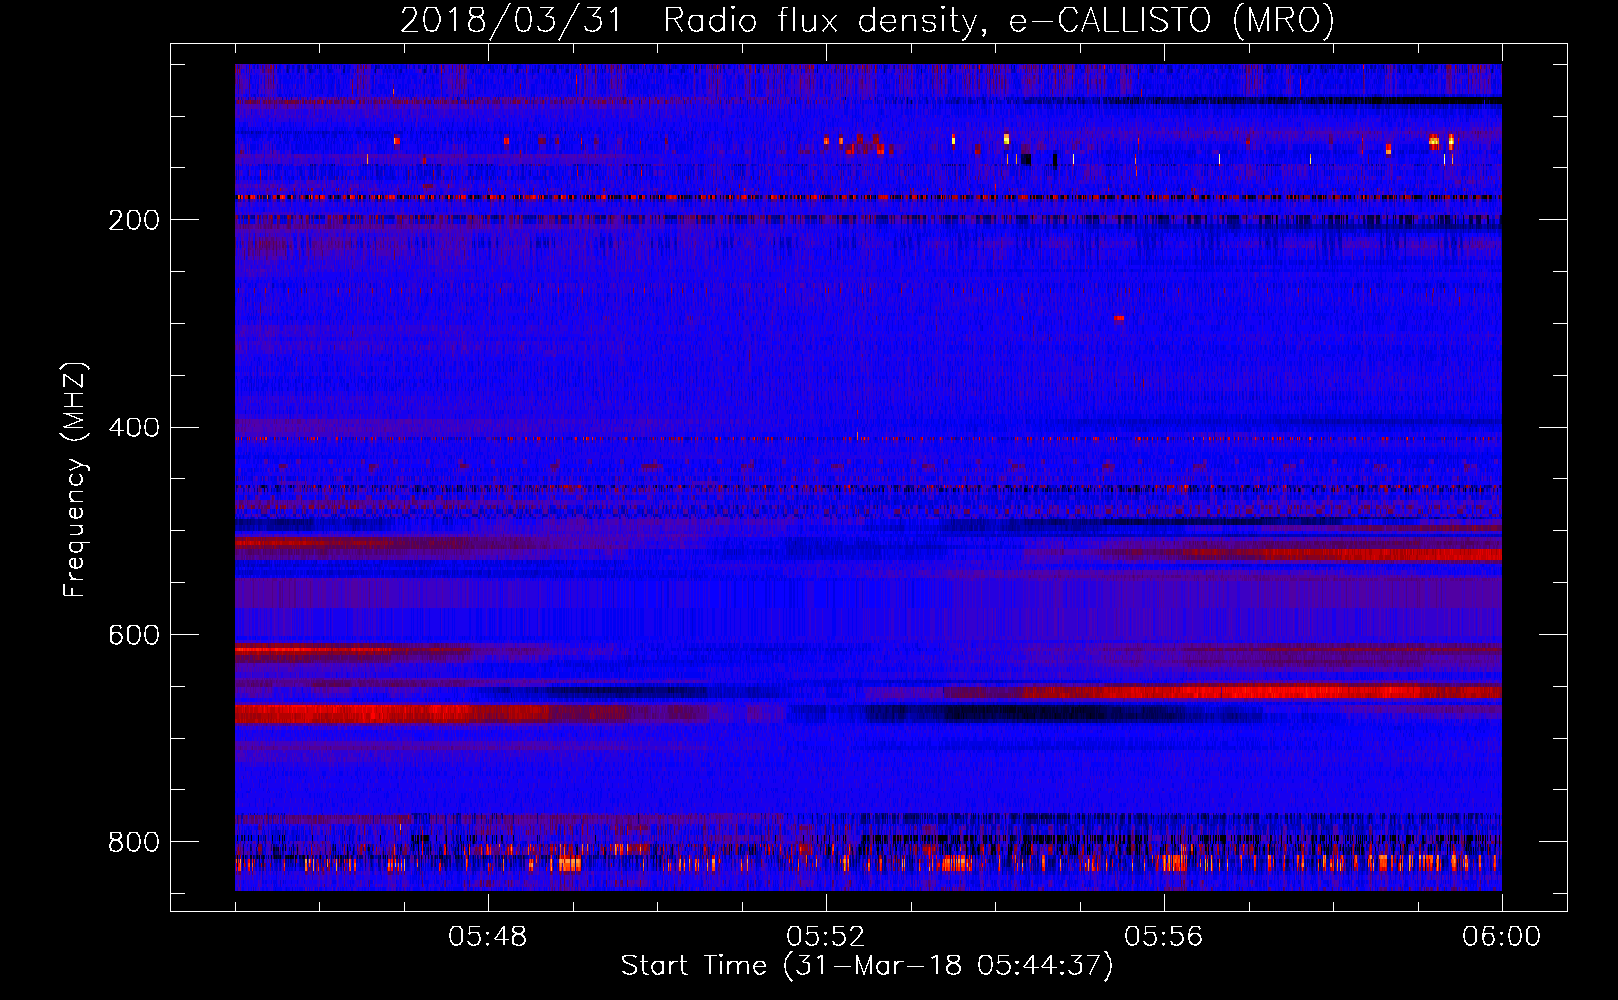Click the 600 frequency axis label
This screenshot has height=1000, width=1618.
[134, 635]
